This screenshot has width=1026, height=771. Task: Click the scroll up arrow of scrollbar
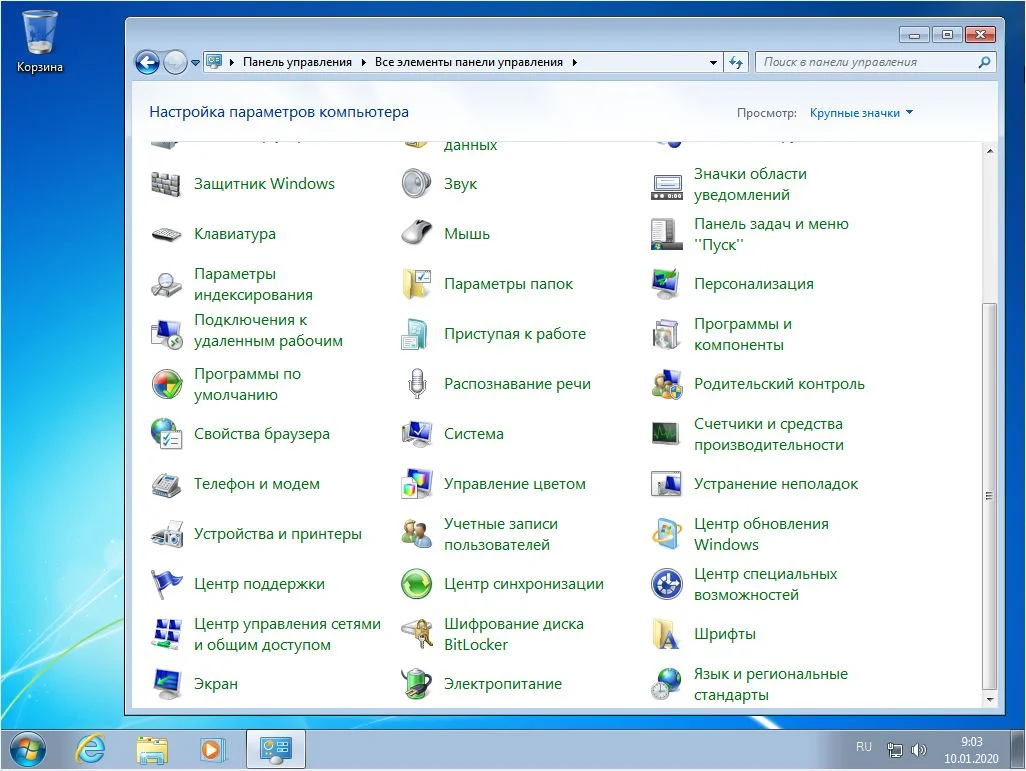tap(990, 151)
